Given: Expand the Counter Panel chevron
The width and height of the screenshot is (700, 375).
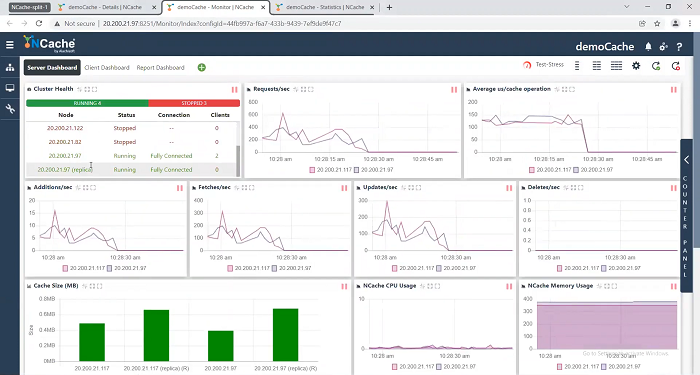Looking at the screenshot, I should pos(687,159).
